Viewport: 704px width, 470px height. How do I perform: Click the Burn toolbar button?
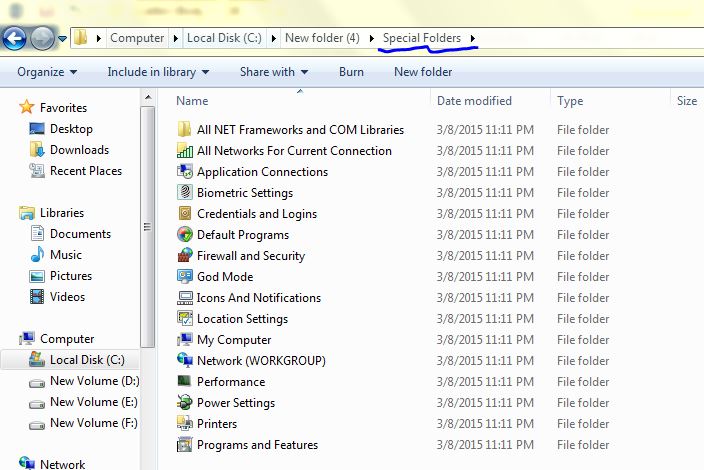[x=351, y=72]
